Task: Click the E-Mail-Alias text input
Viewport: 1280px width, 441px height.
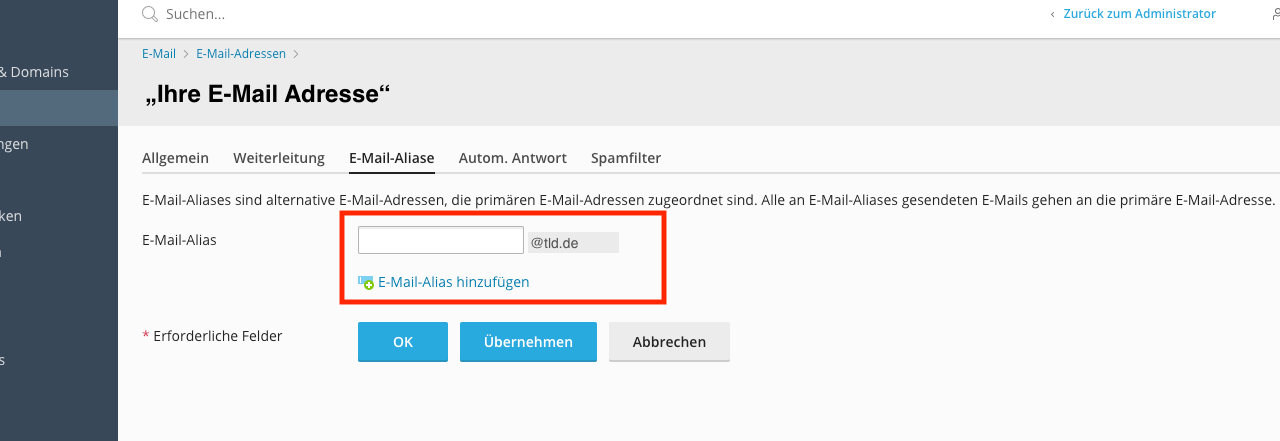Action: tap(441, 240)
